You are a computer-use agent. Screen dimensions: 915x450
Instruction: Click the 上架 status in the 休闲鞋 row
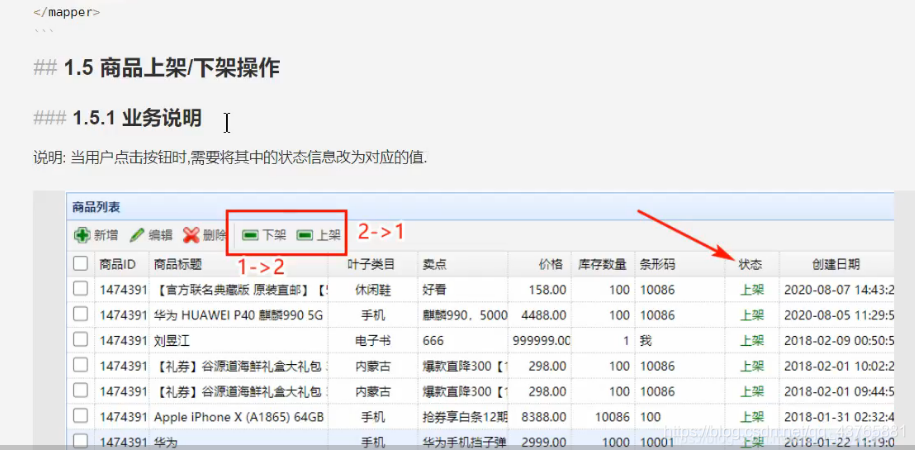[x=752, y=290]
